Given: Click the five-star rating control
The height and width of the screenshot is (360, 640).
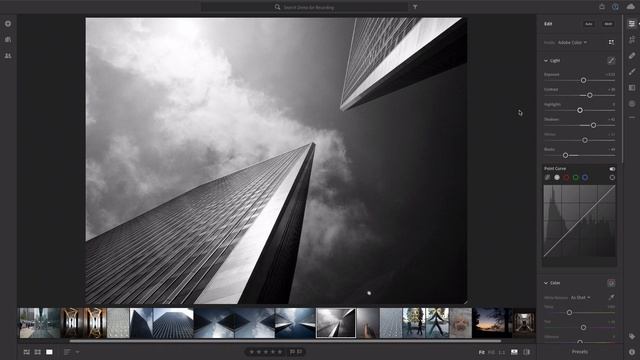Looking at the screenshot, I should [x=266, y=352].
